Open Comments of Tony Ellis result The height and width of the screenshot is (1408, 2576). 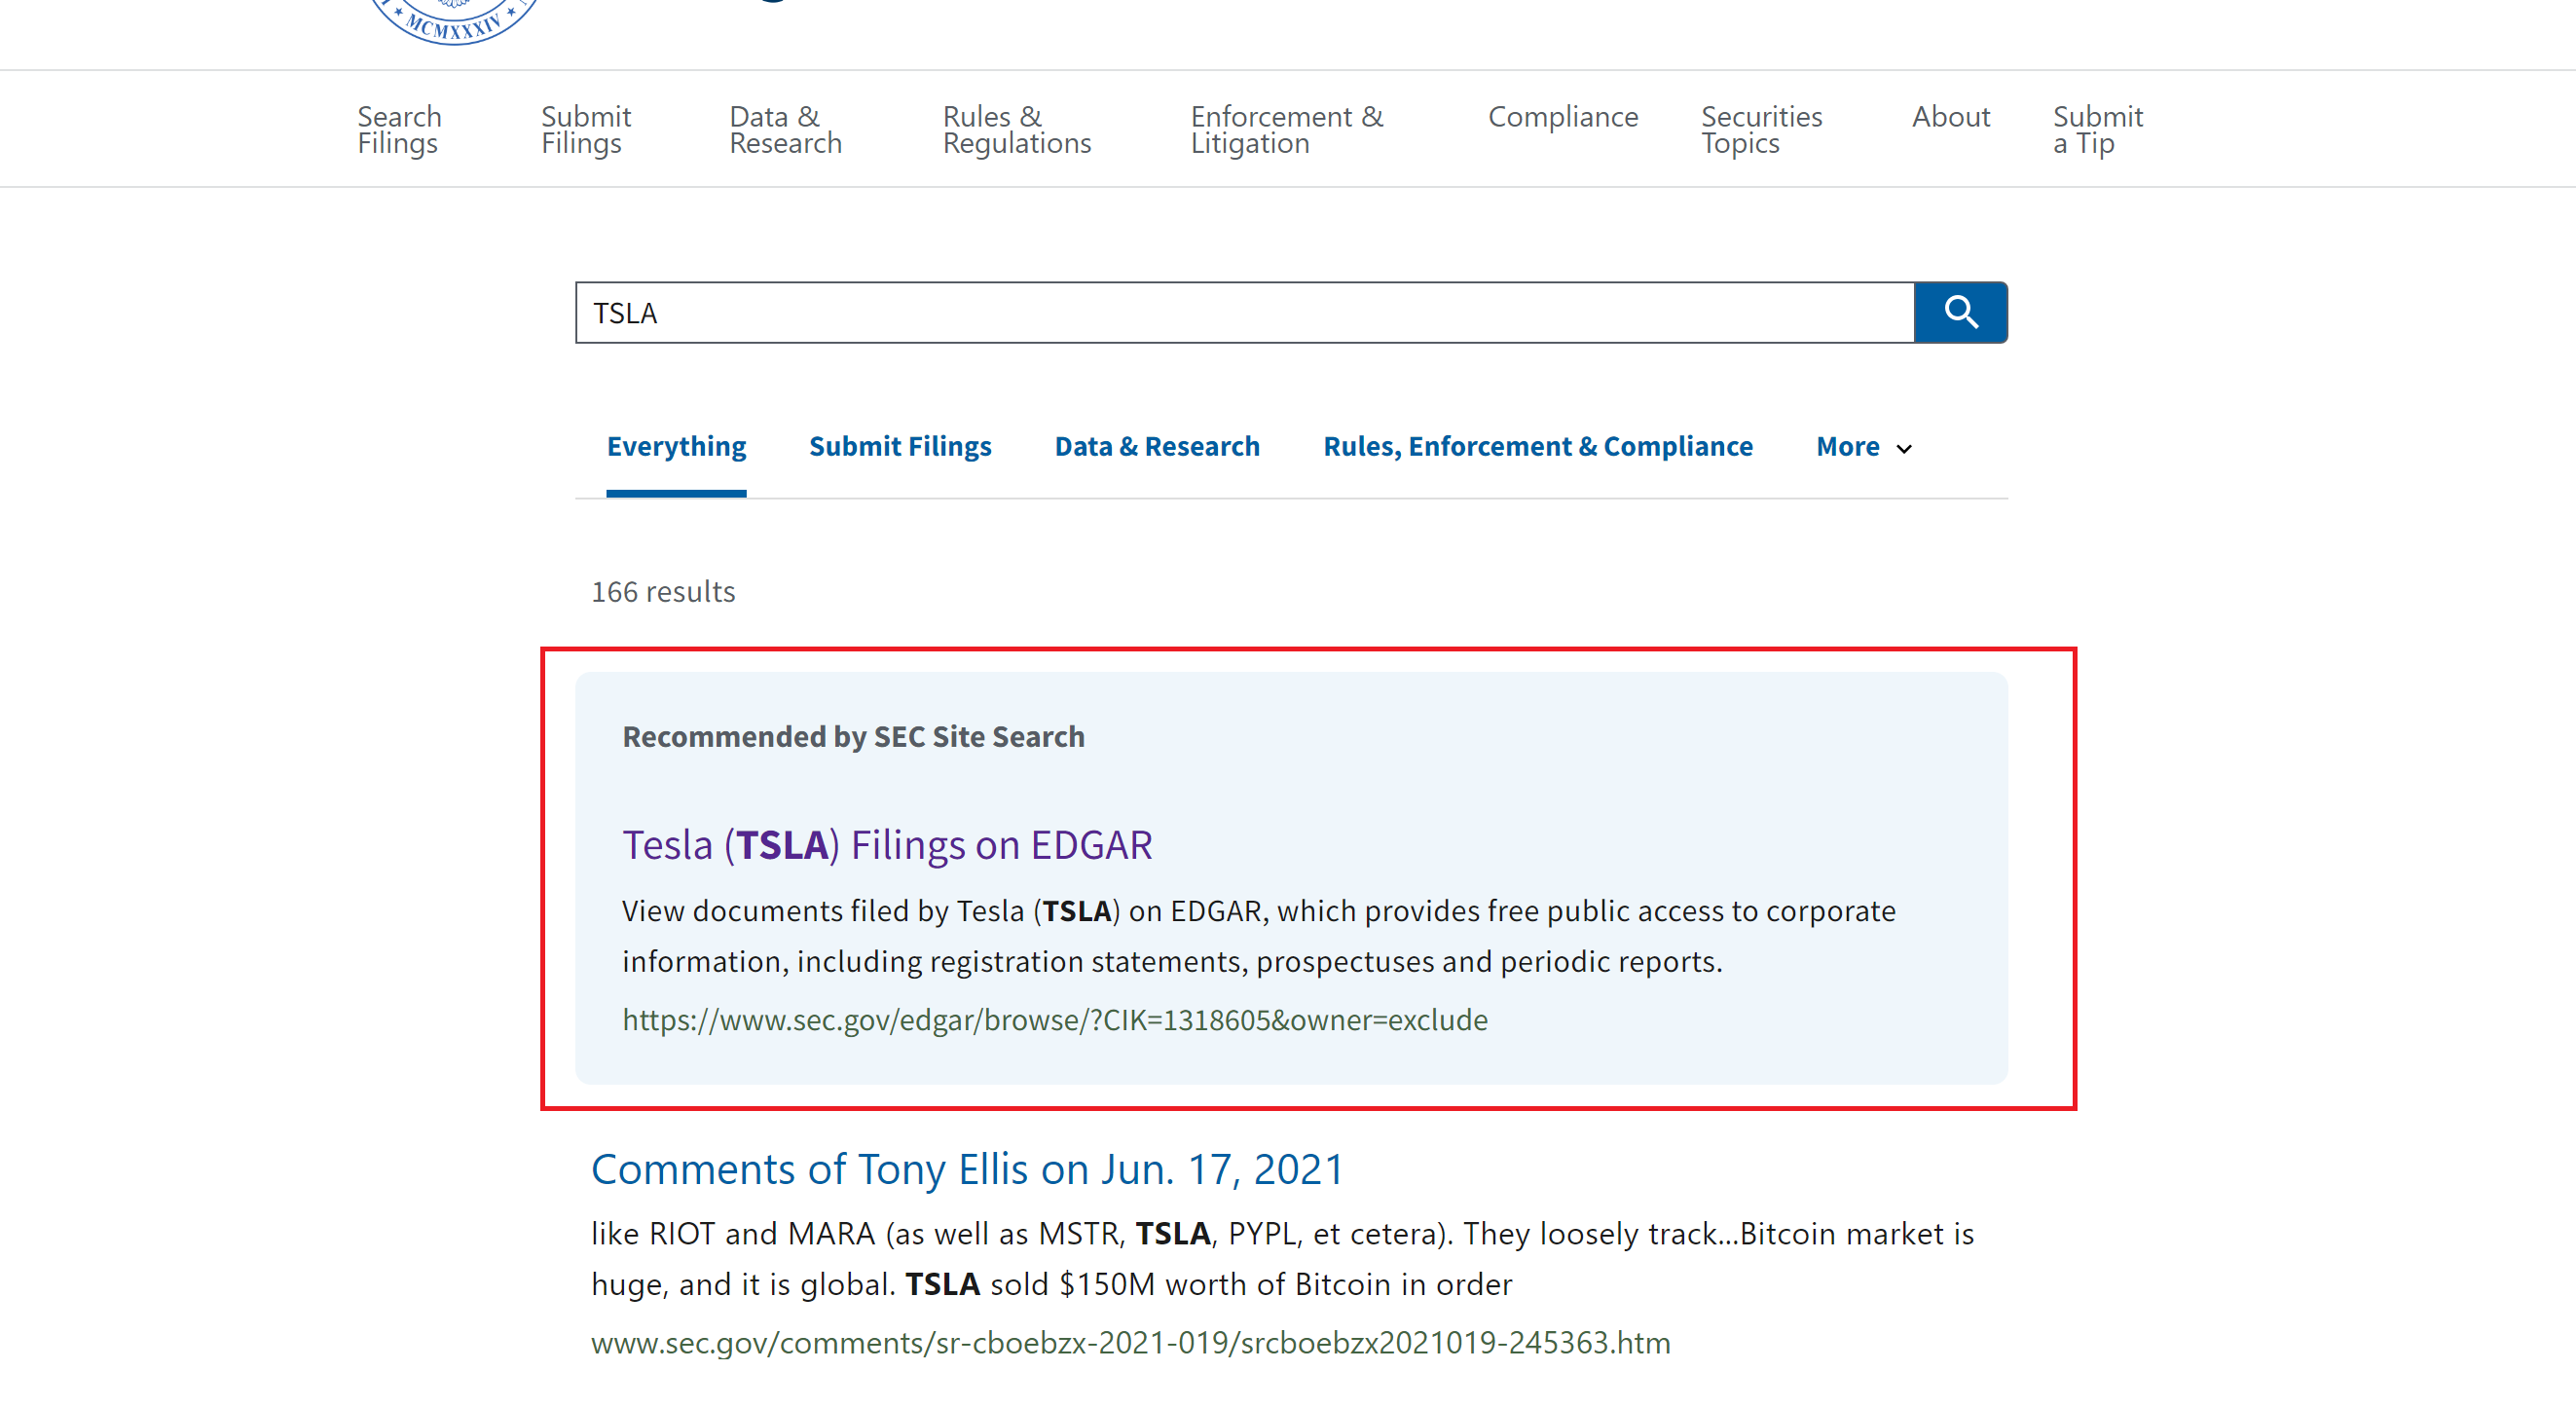[x=967, y=1169]
